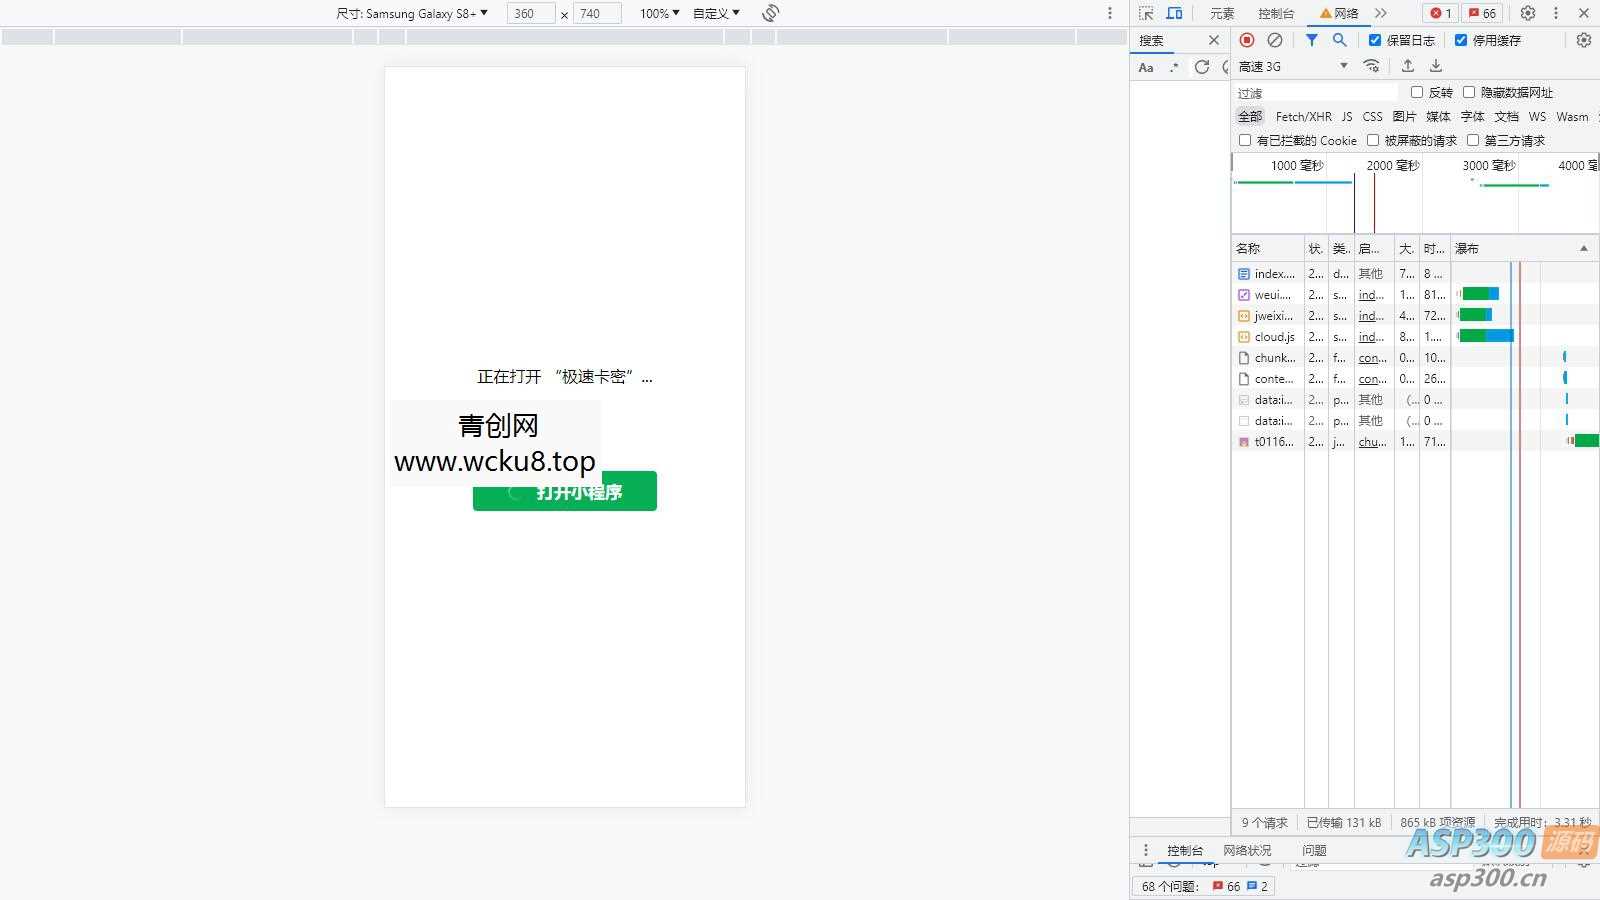1600x900 pixels.
Task: Click the network filter funnel icon
Action: tap(1312, 40)
